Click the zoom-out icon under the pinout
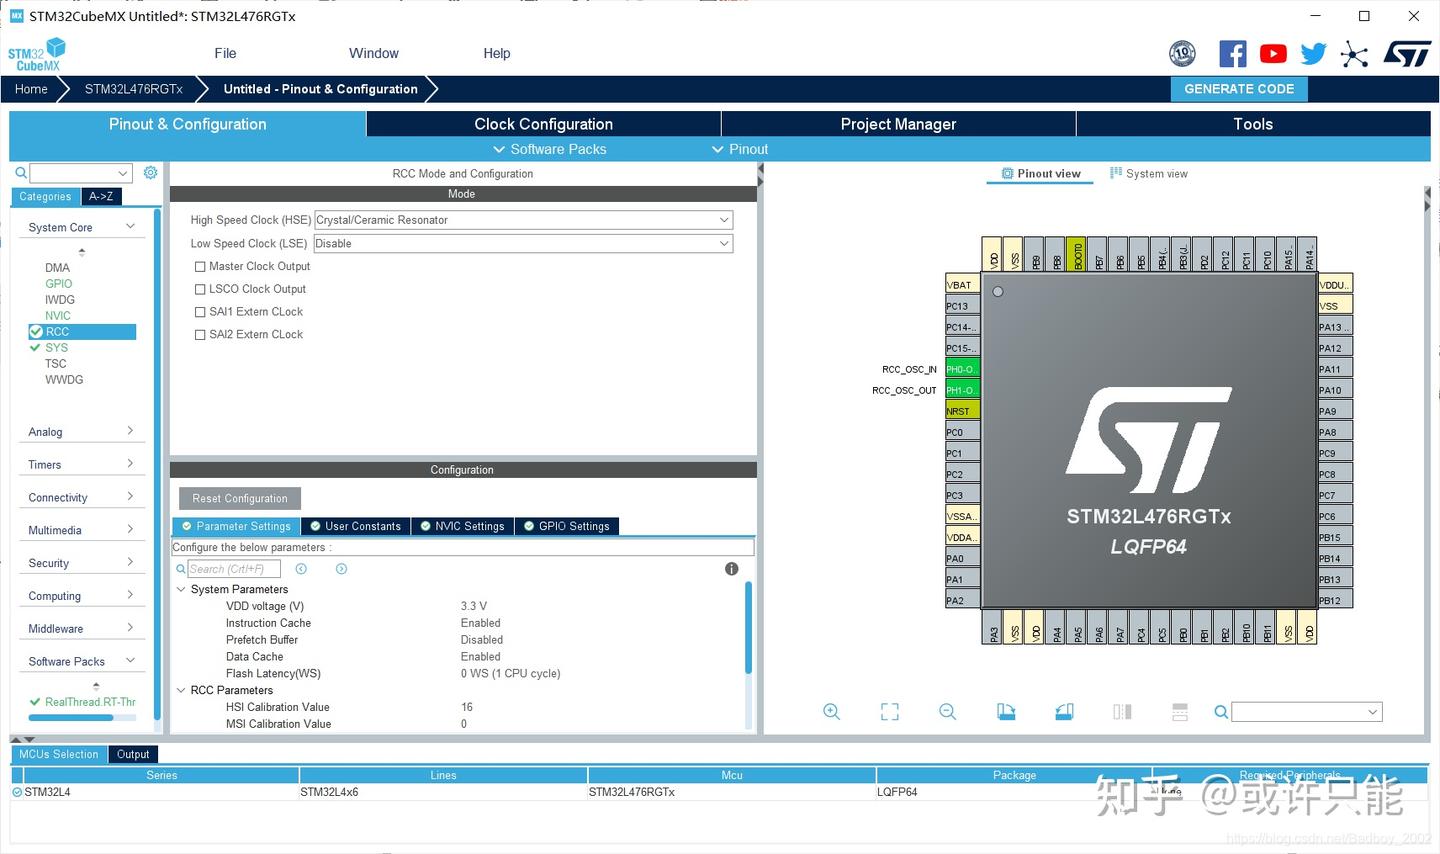 pos(947,711)
